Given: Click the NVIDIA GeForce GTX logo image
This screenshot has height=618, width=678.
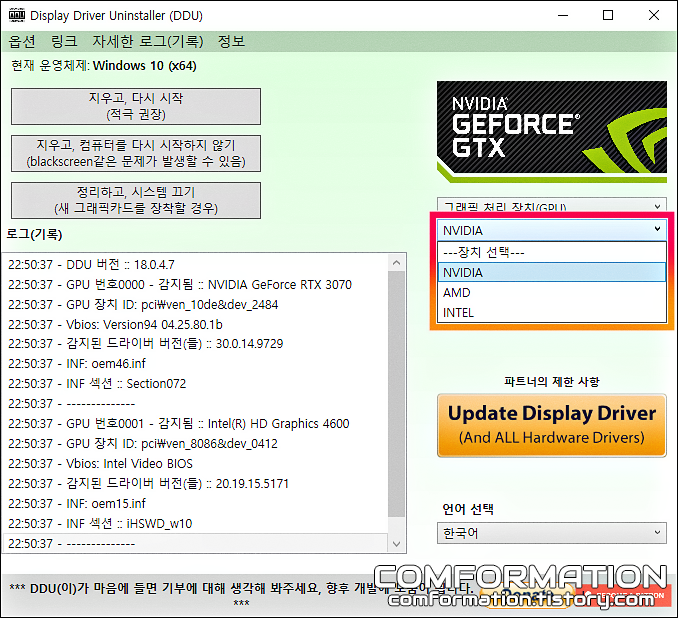Looking at the screenshot, I should point(552,132).
